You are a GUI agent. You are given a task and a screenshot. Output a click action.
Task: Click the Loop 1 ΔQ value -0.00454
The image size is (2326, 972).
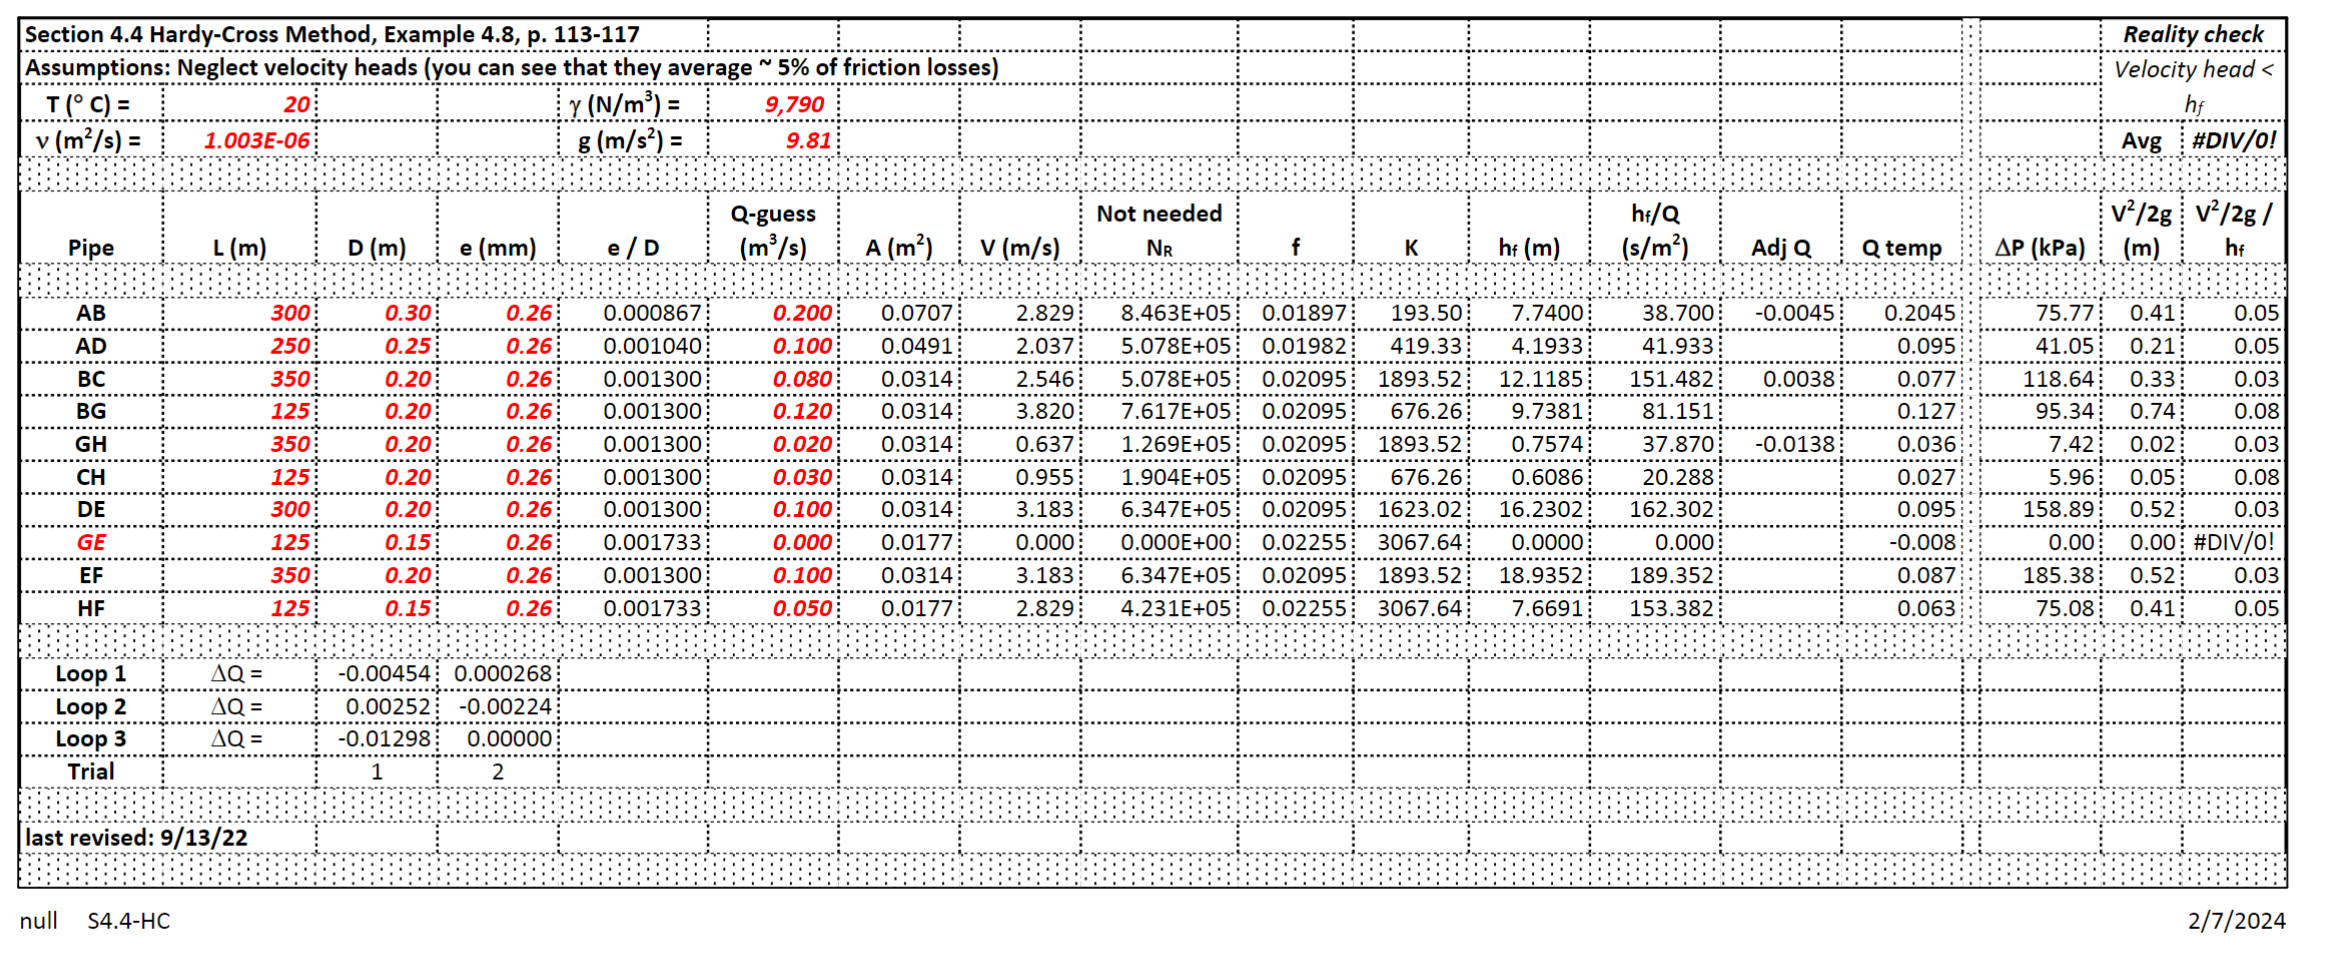(x=384, y=674)
